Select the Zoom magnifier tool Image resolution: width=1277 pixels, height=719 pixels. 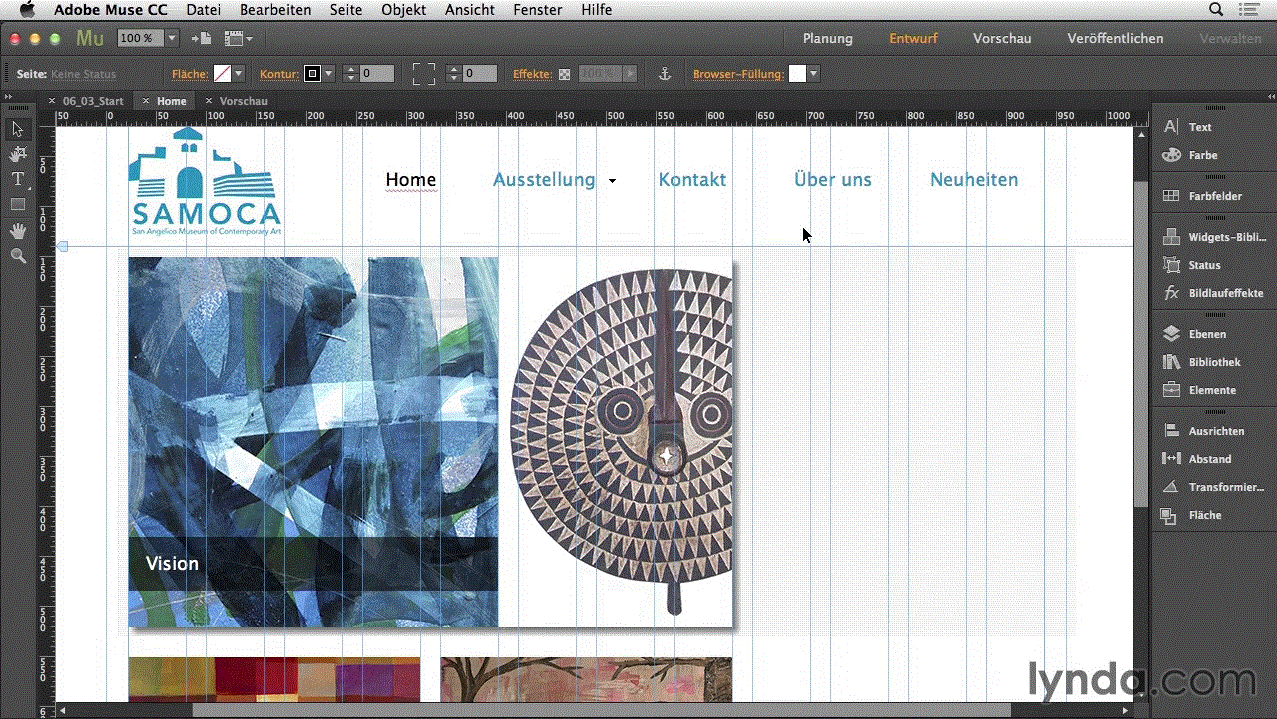[x=18, y=256]
